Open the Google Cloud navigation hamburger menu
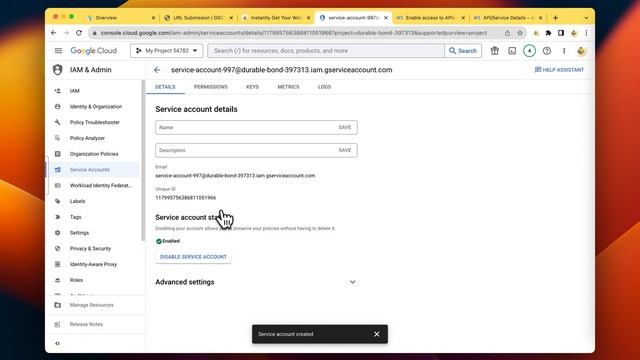Viewport: 640px width, 360px height. (x=58, y=51)
